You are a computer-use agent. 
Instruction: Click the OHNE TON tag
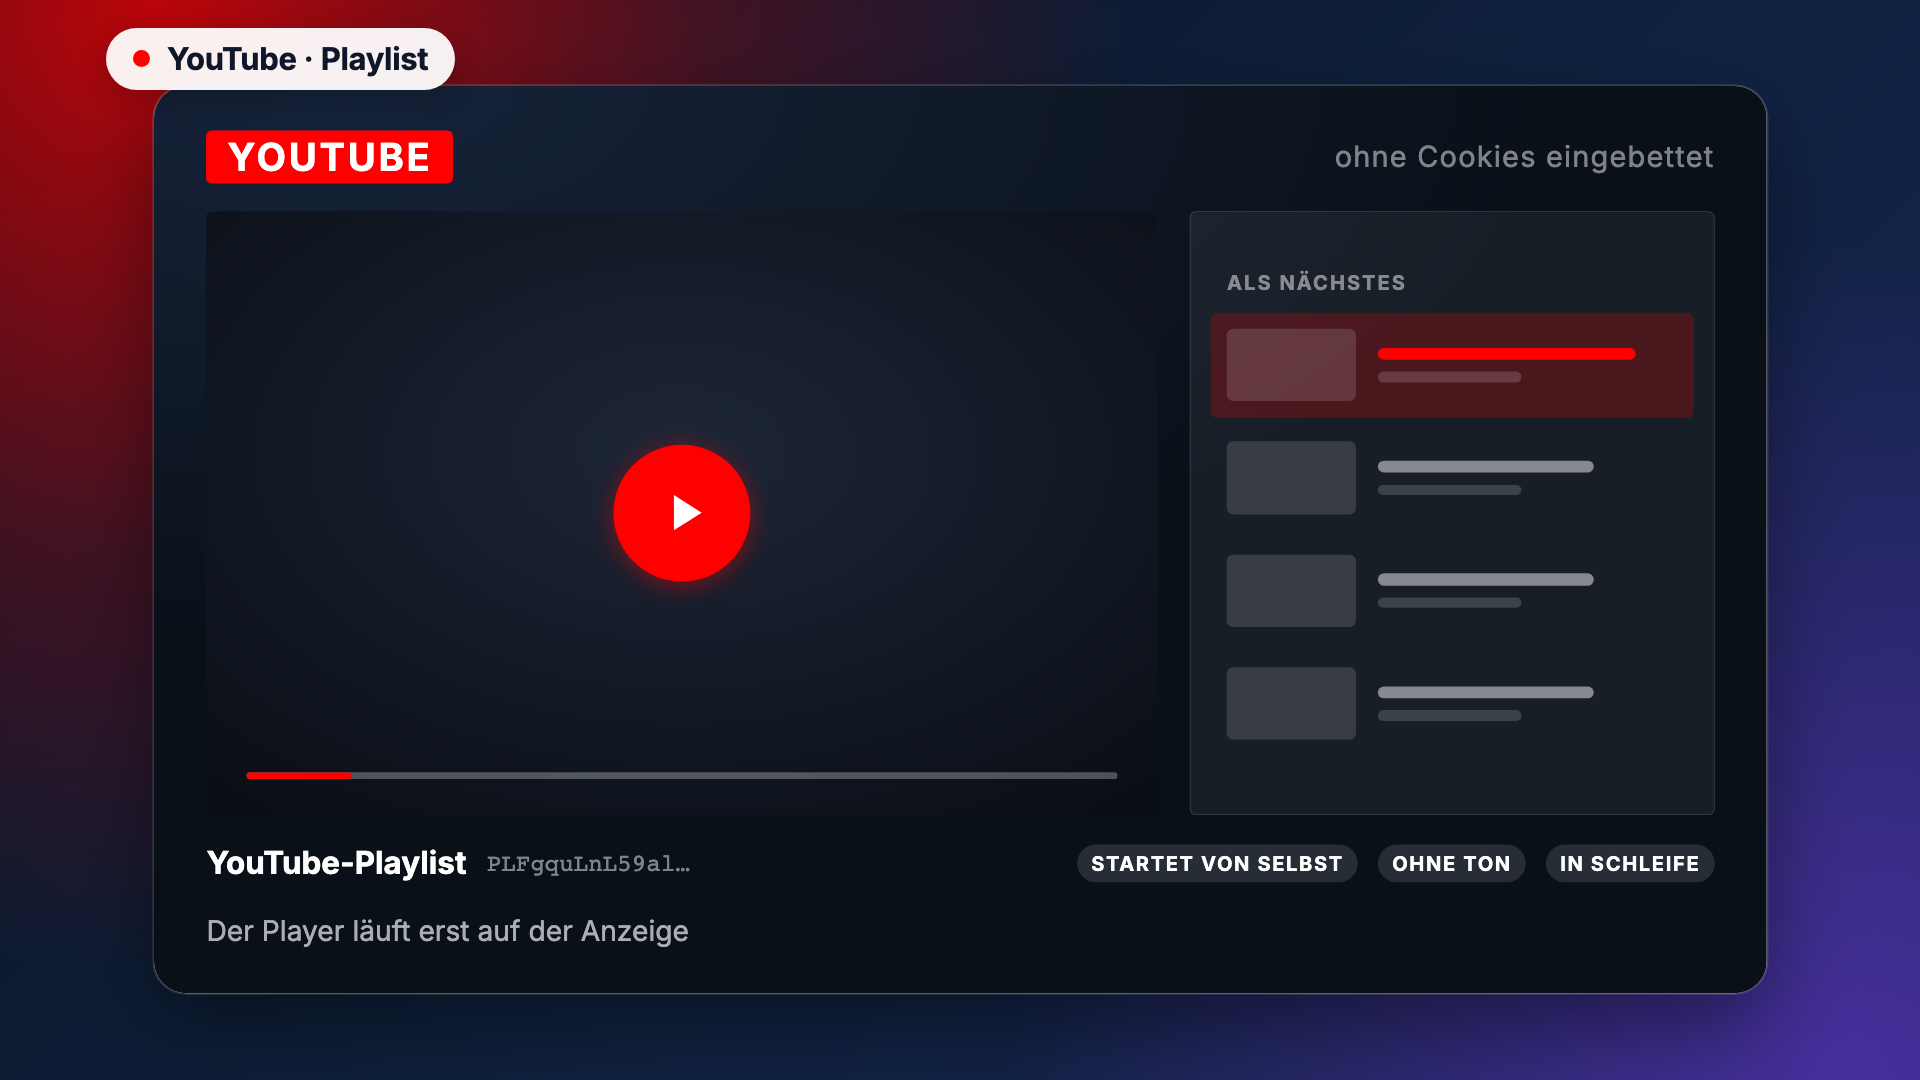[1451, 864]
